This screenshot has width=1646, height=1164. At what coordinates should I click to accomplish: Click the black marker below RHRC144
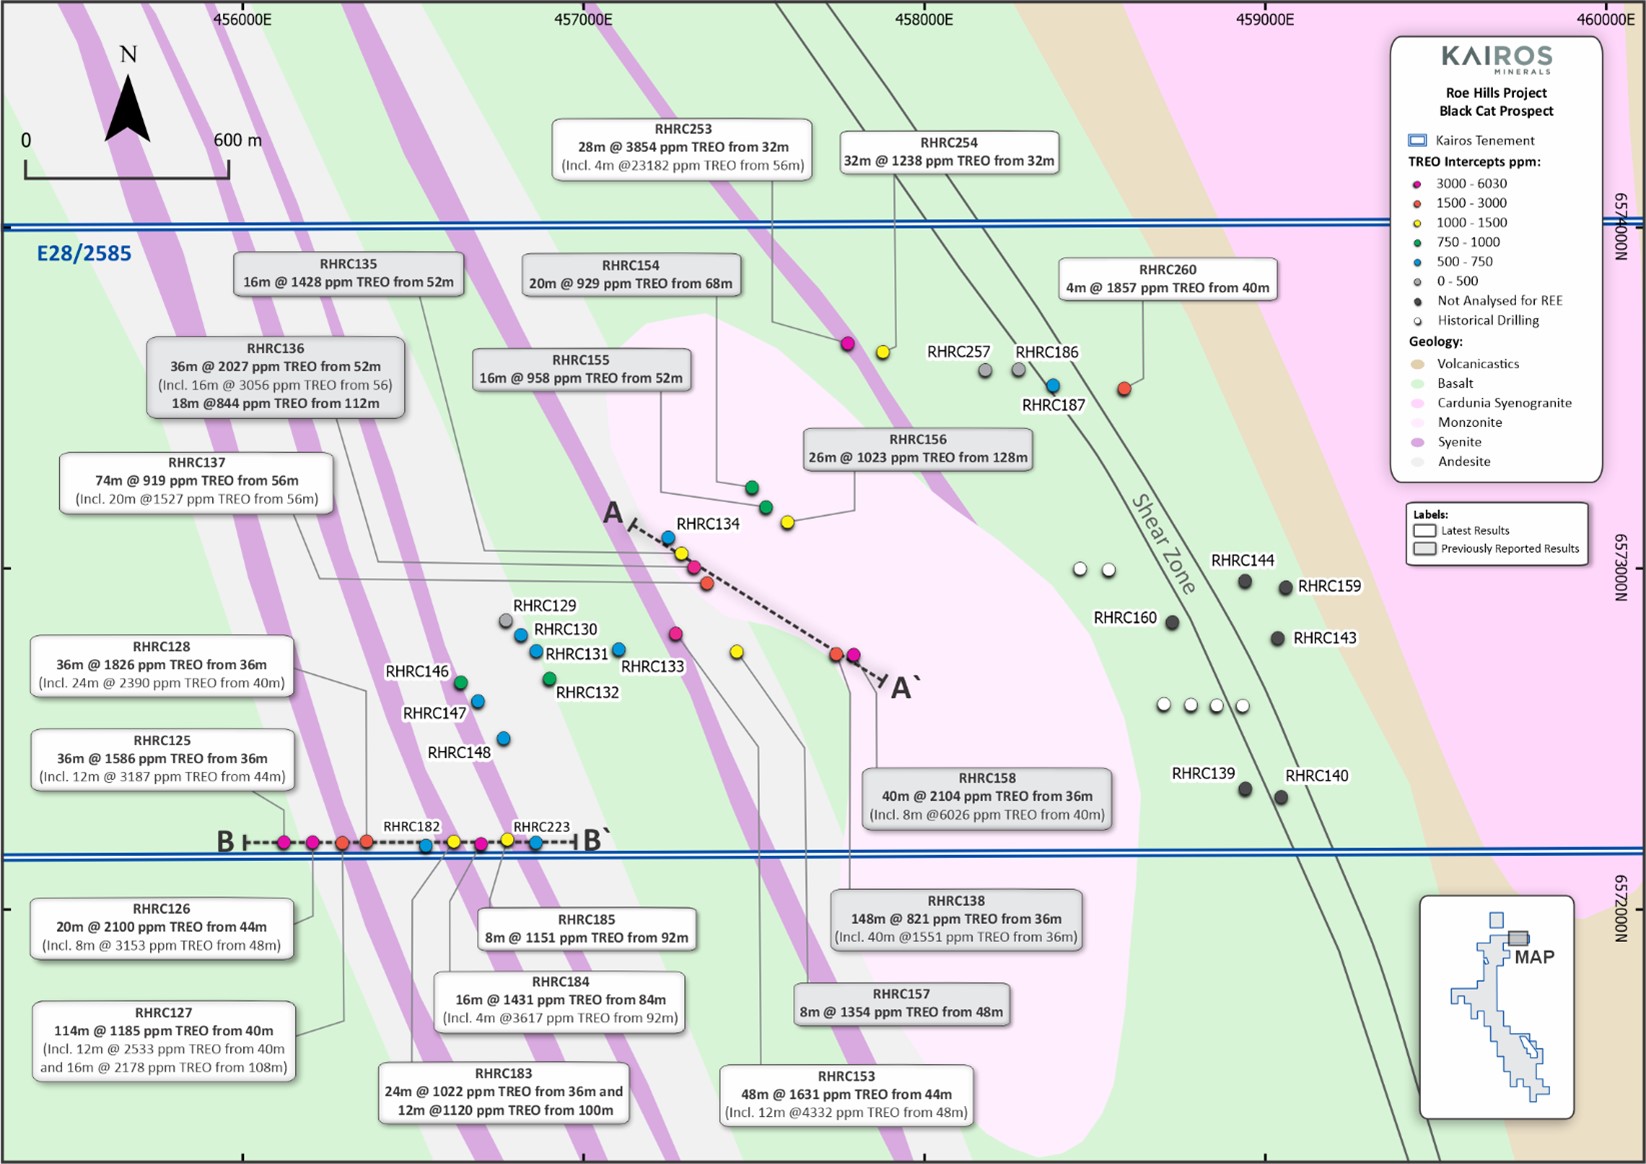pyautogui.click(x=1245, y=581)
